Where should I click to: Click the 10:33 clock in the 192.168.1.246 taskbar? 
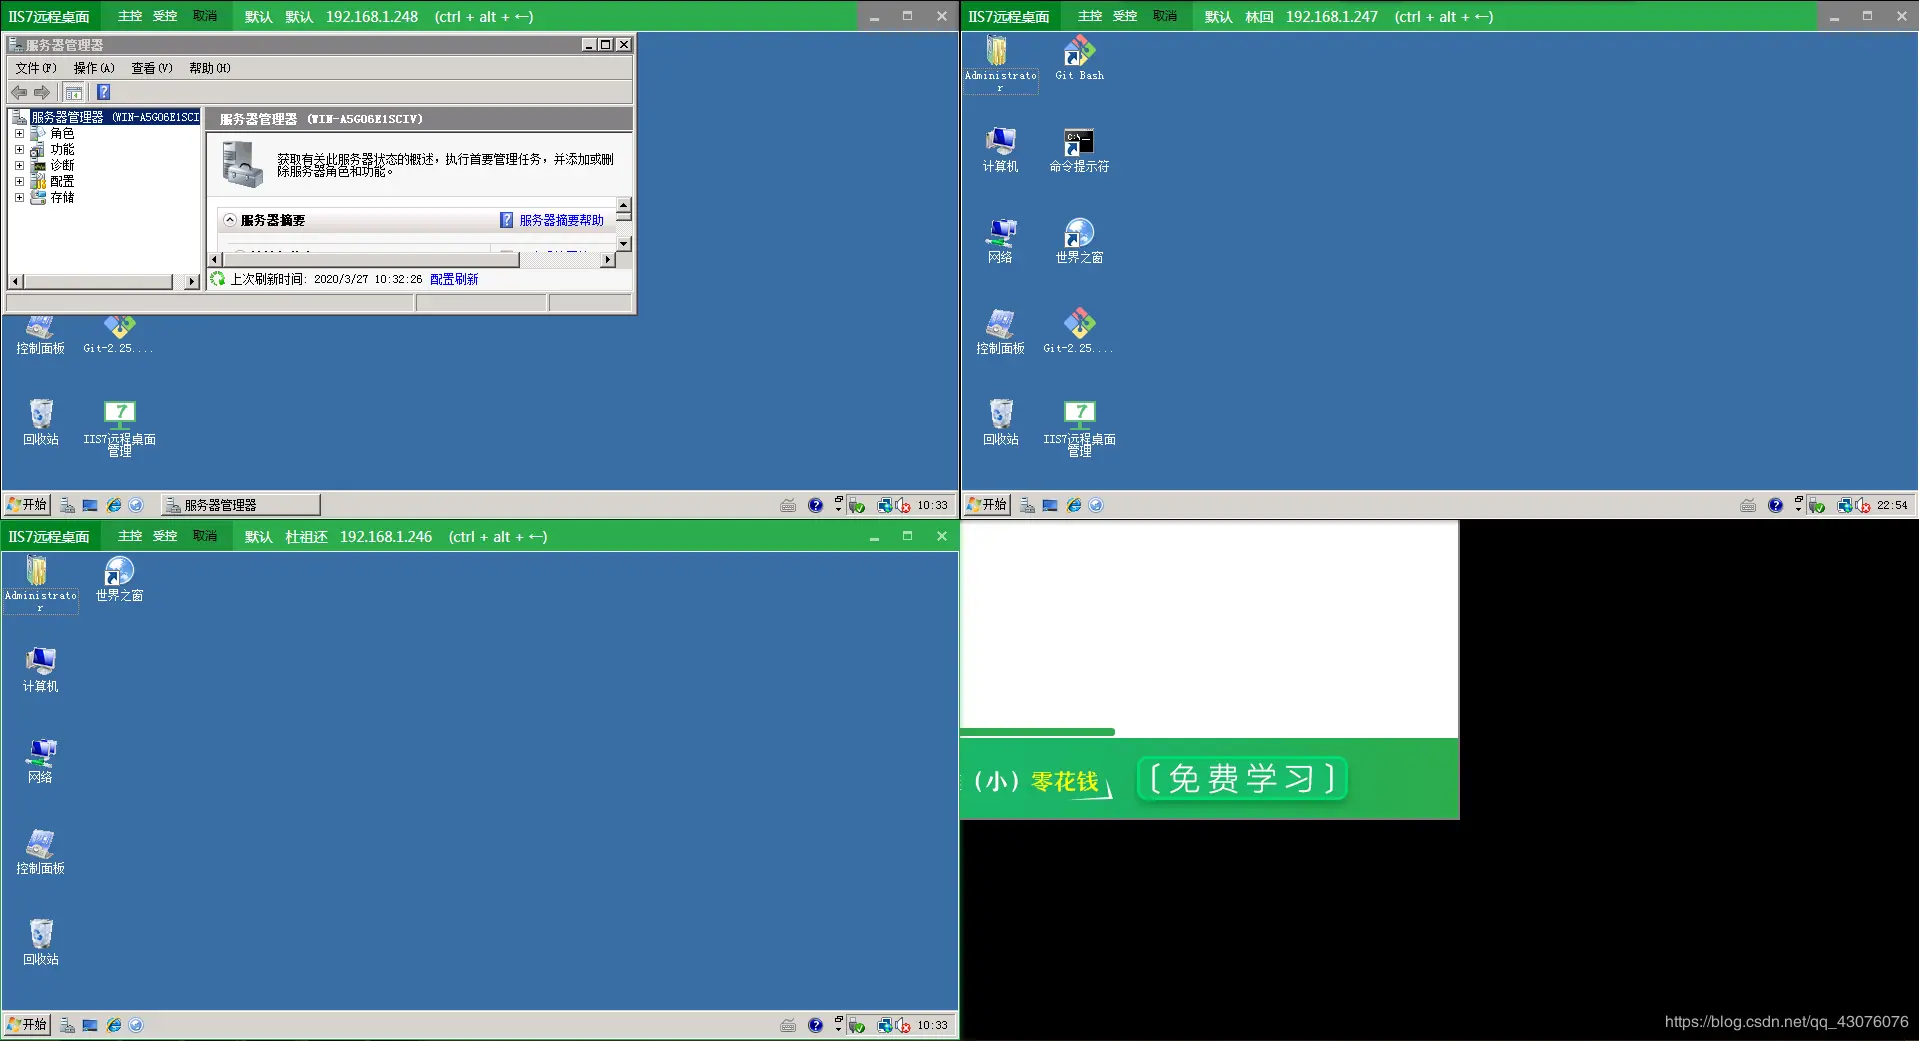(932, 1025)
